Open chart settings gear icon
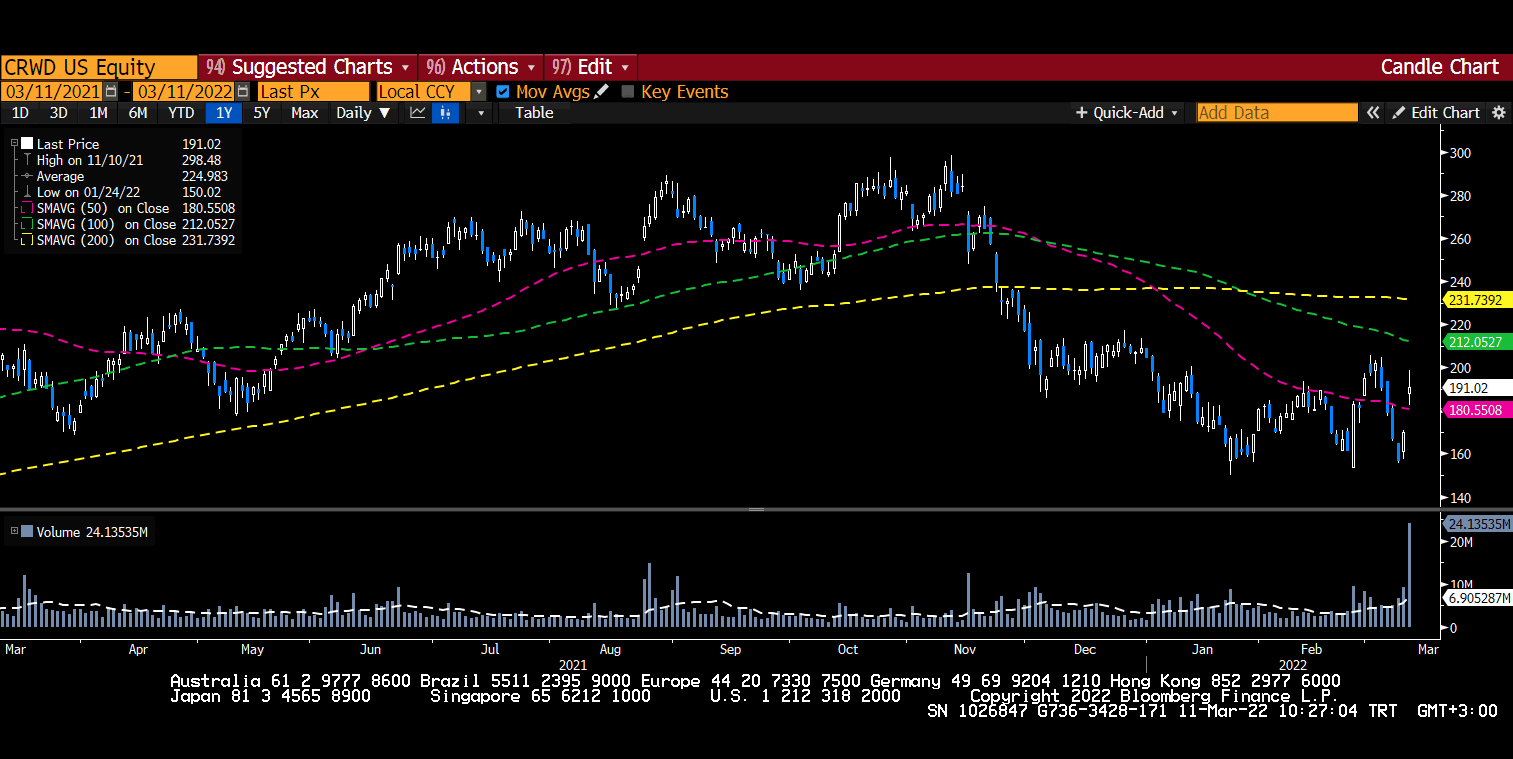 pyautogui.click(x=1498, y=113)
